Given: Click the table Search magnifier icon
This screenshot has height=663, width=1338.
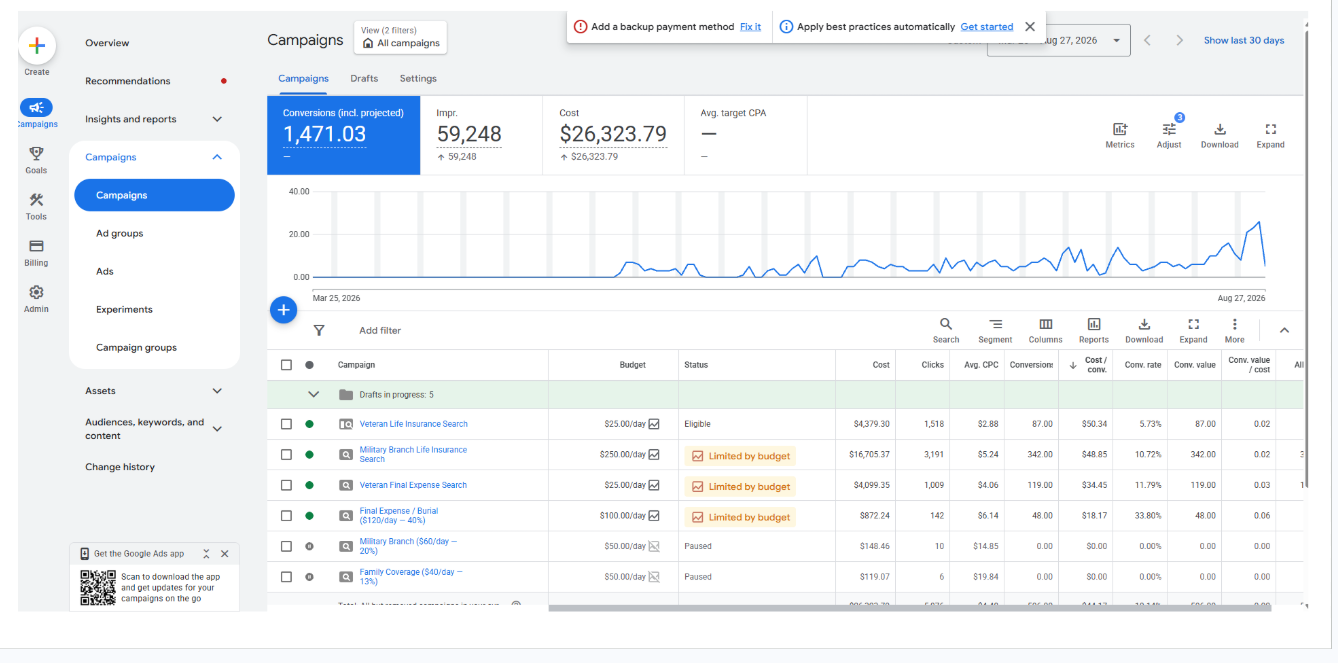Looking at the screenshot, I should pyautogui.click(x=946, y=324).
